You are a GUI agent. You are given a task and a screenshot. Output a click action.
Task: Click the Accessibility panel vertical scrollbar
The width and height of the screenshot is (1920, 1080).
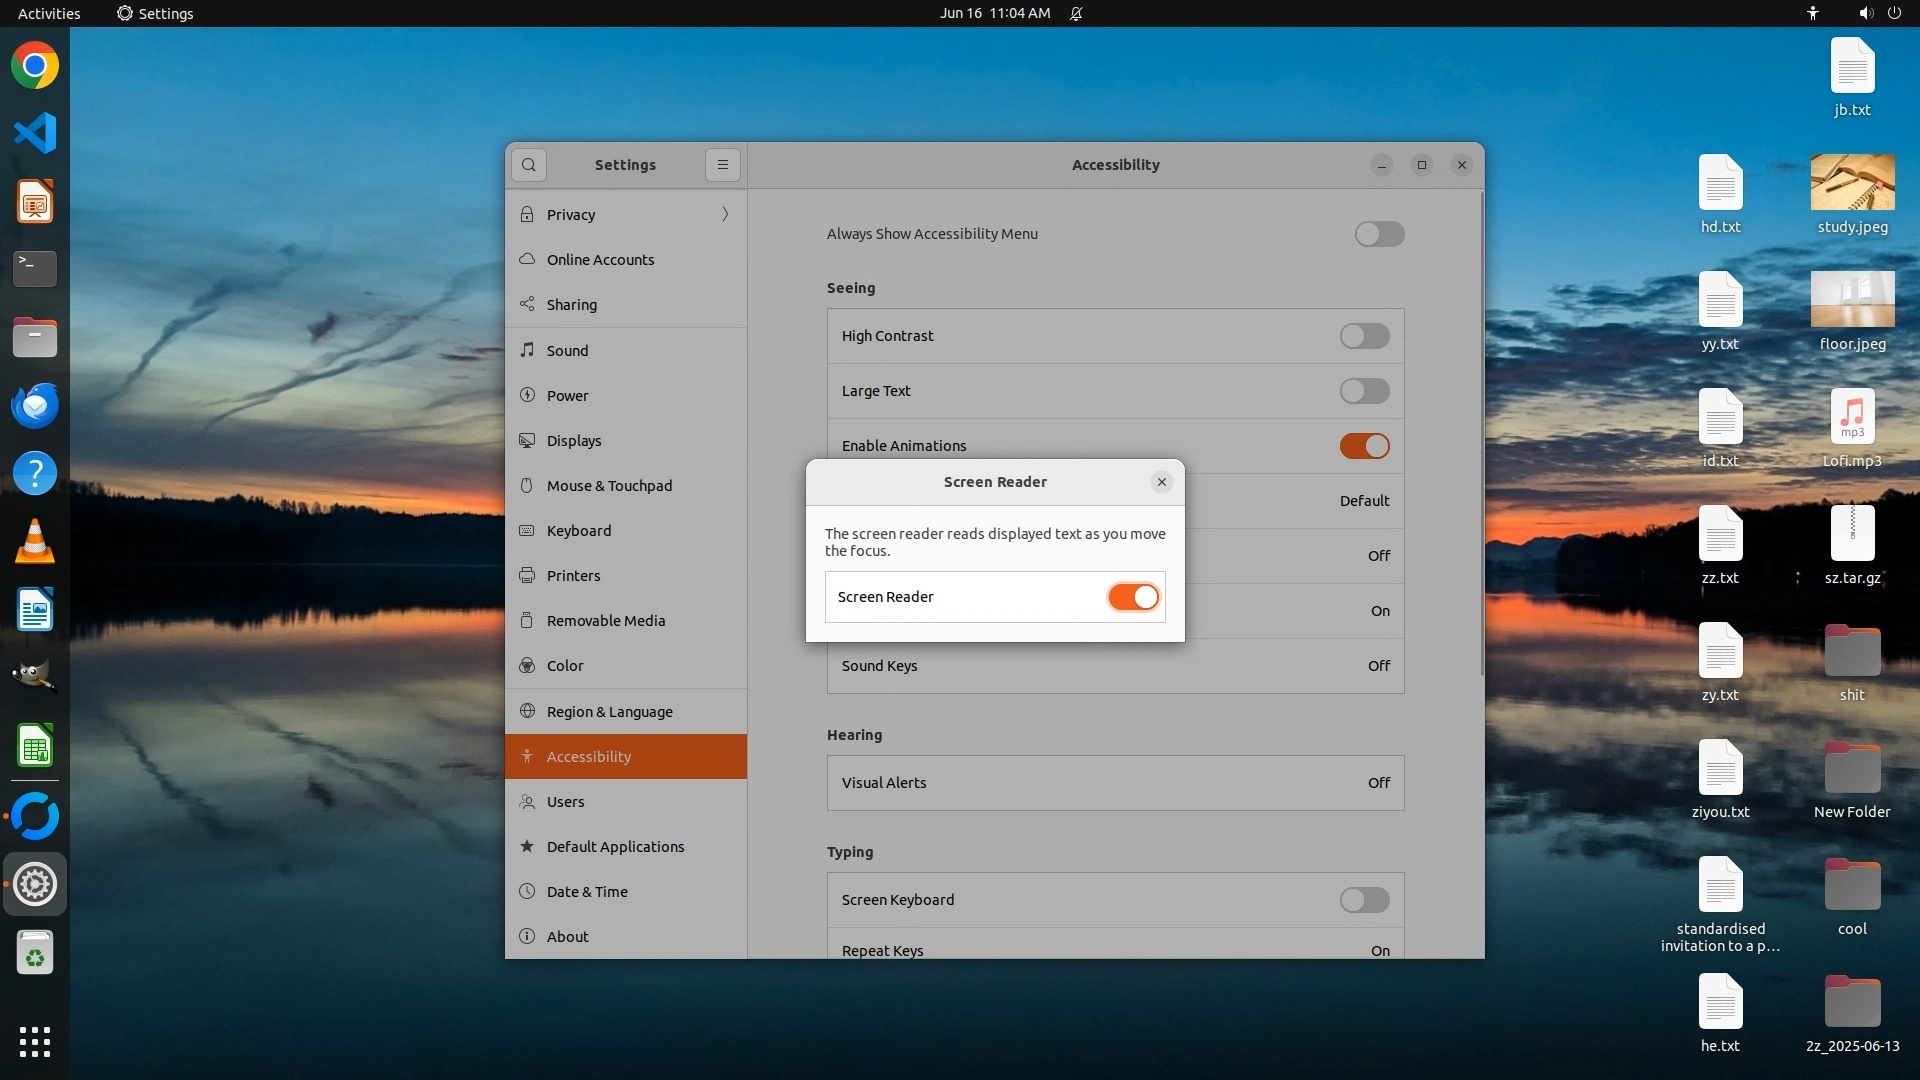tap(1480, 435)
